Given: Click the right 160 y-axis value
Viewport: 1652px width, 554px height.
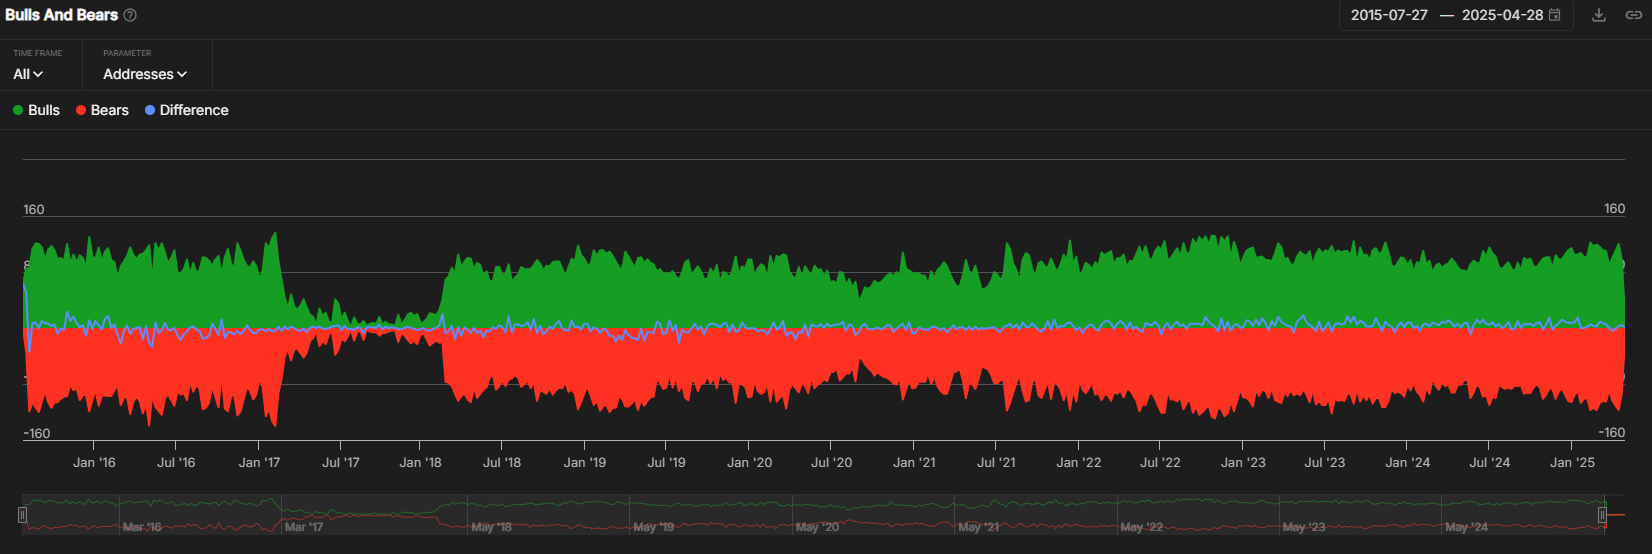Looking at the screenshot, I should (1615, 208).
